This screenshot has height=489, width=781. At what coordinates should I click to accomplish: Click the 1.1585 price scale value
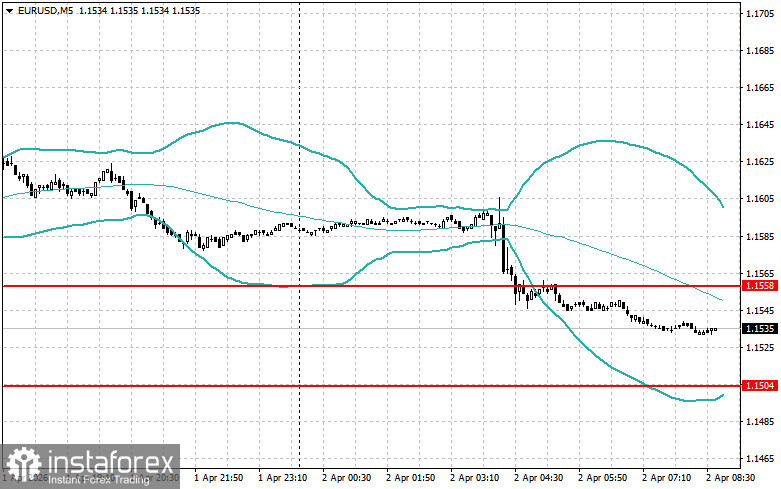tap(760, 236)
